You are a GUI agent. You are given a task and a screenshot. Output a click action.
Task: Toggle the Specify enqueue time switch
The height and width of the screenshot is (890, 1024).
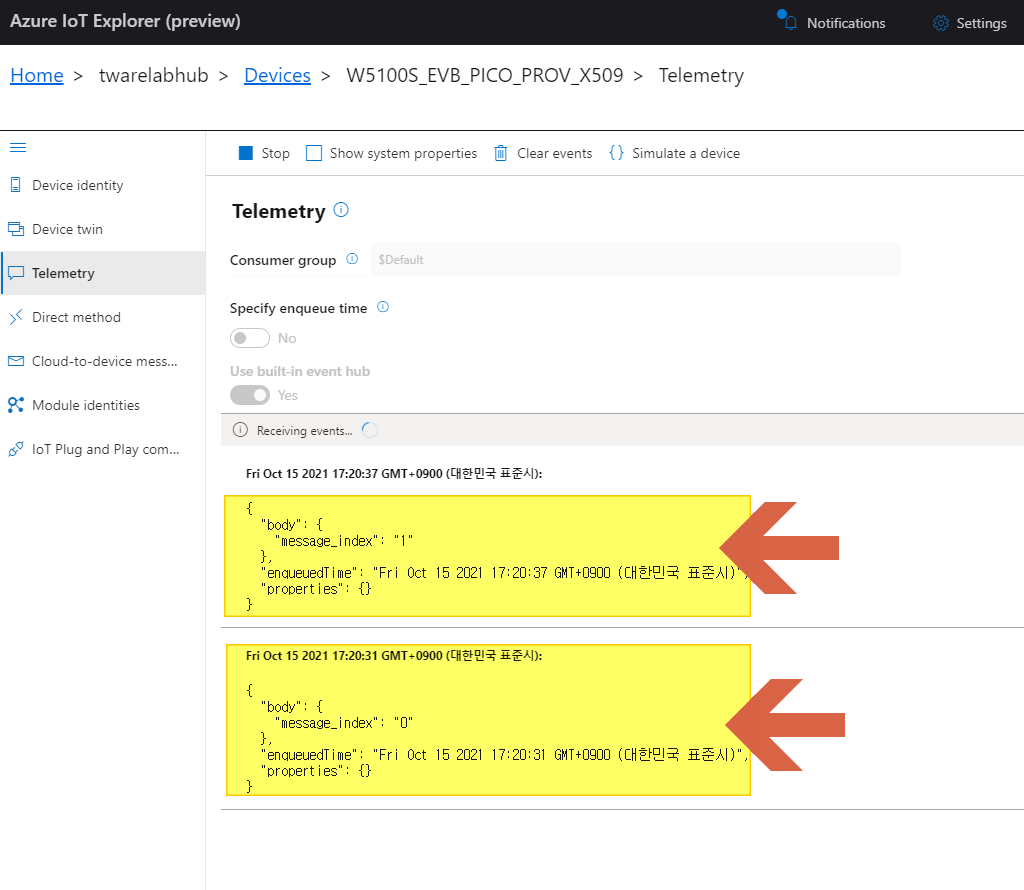pyautogui.click(x=249, y=338)
